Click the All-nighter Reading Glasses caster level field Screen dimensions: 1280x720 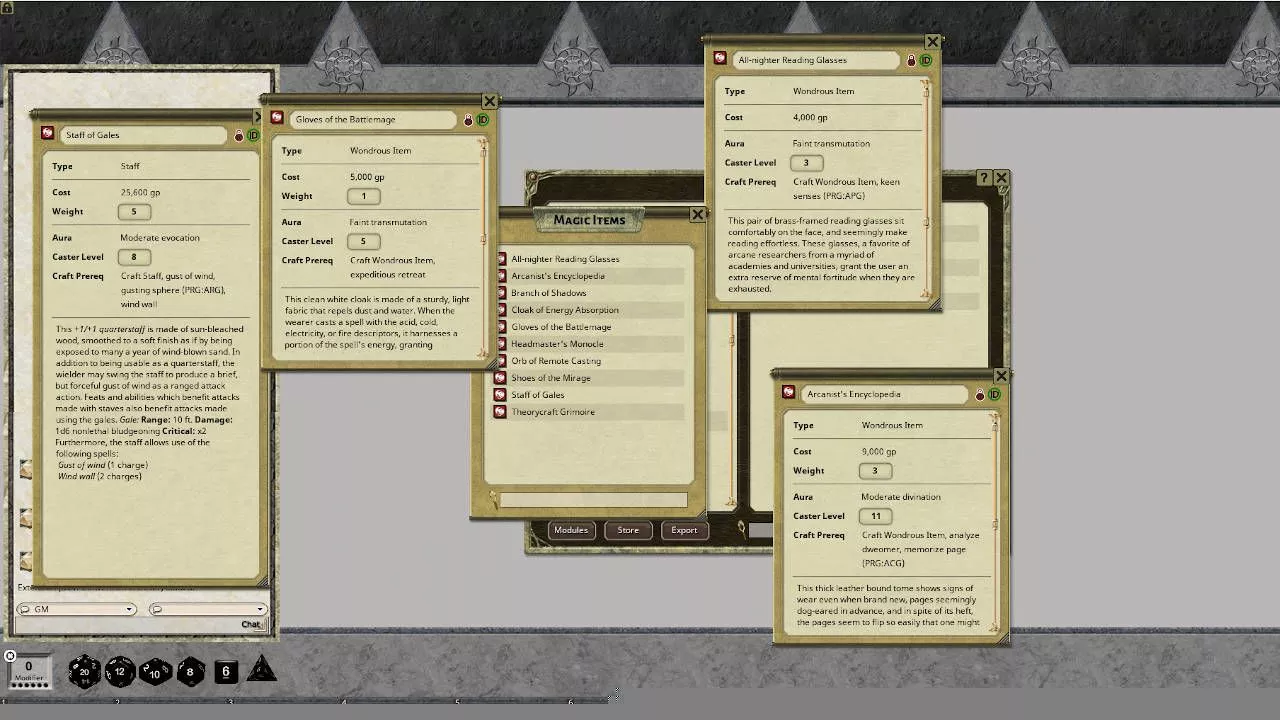[x=807, y=163]
